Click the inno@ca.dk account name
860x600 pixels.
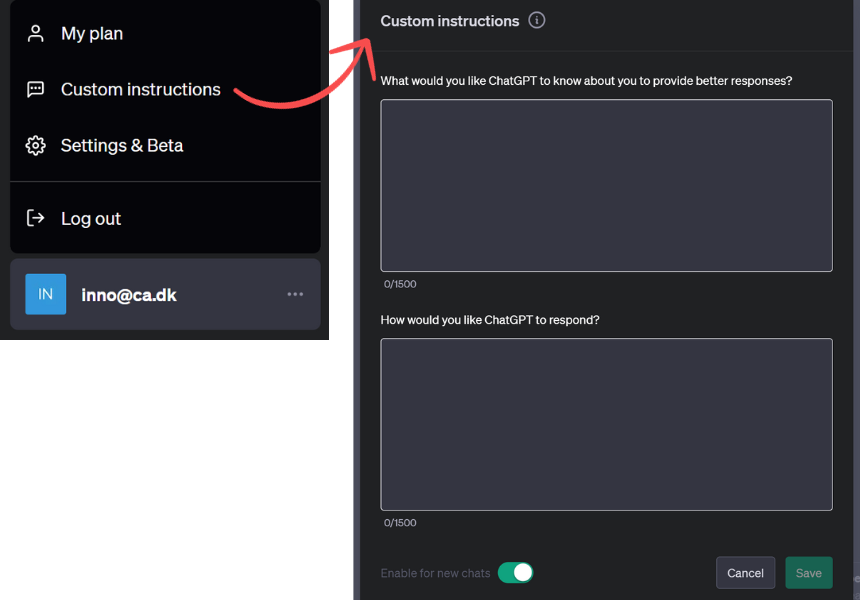coord(129,295)
